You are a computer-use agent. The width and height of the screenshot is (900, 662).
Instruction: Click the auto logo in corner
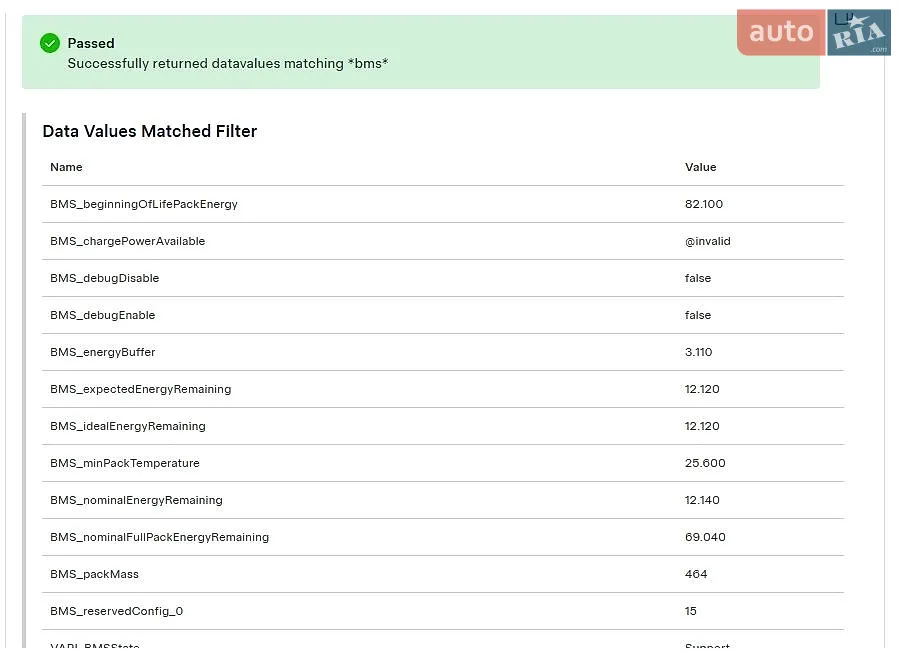coord(781,32)
